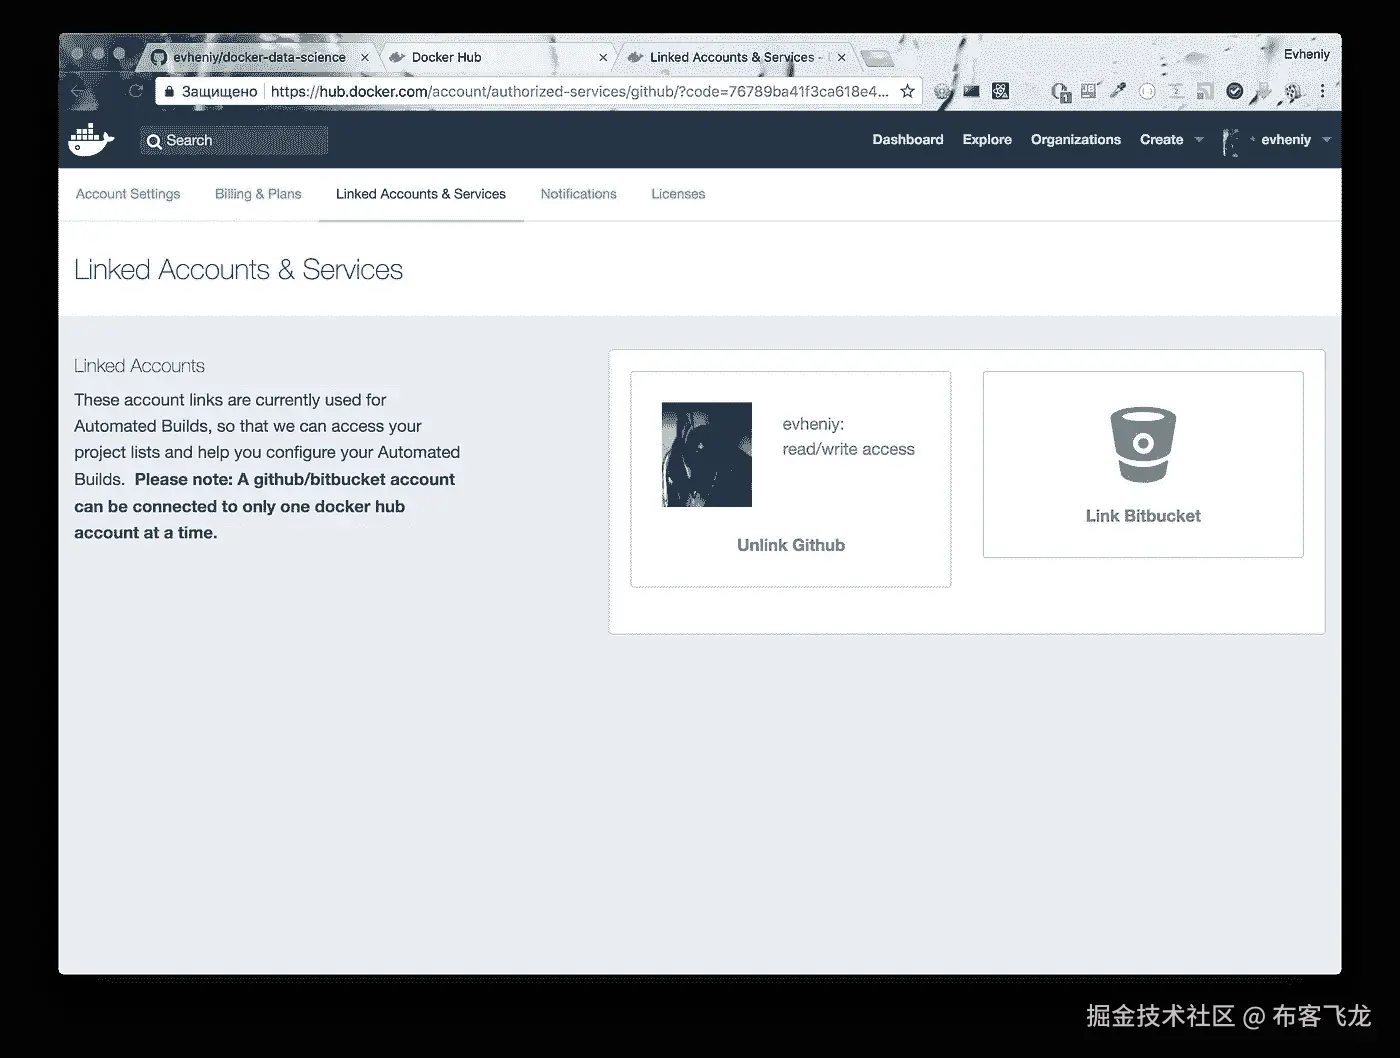Screen dimensions: 1400x1058
Task: Click 'read/write access' text
Action: (x=848, y=449)
